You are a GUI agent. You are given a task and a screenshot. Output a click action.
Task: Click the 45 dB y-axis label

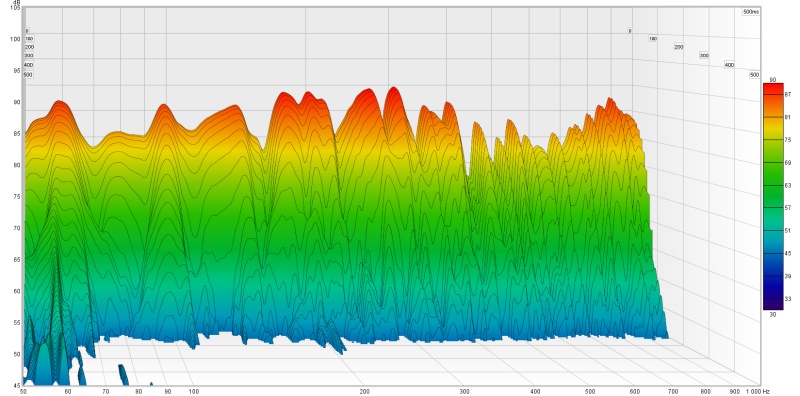[16, 385]
